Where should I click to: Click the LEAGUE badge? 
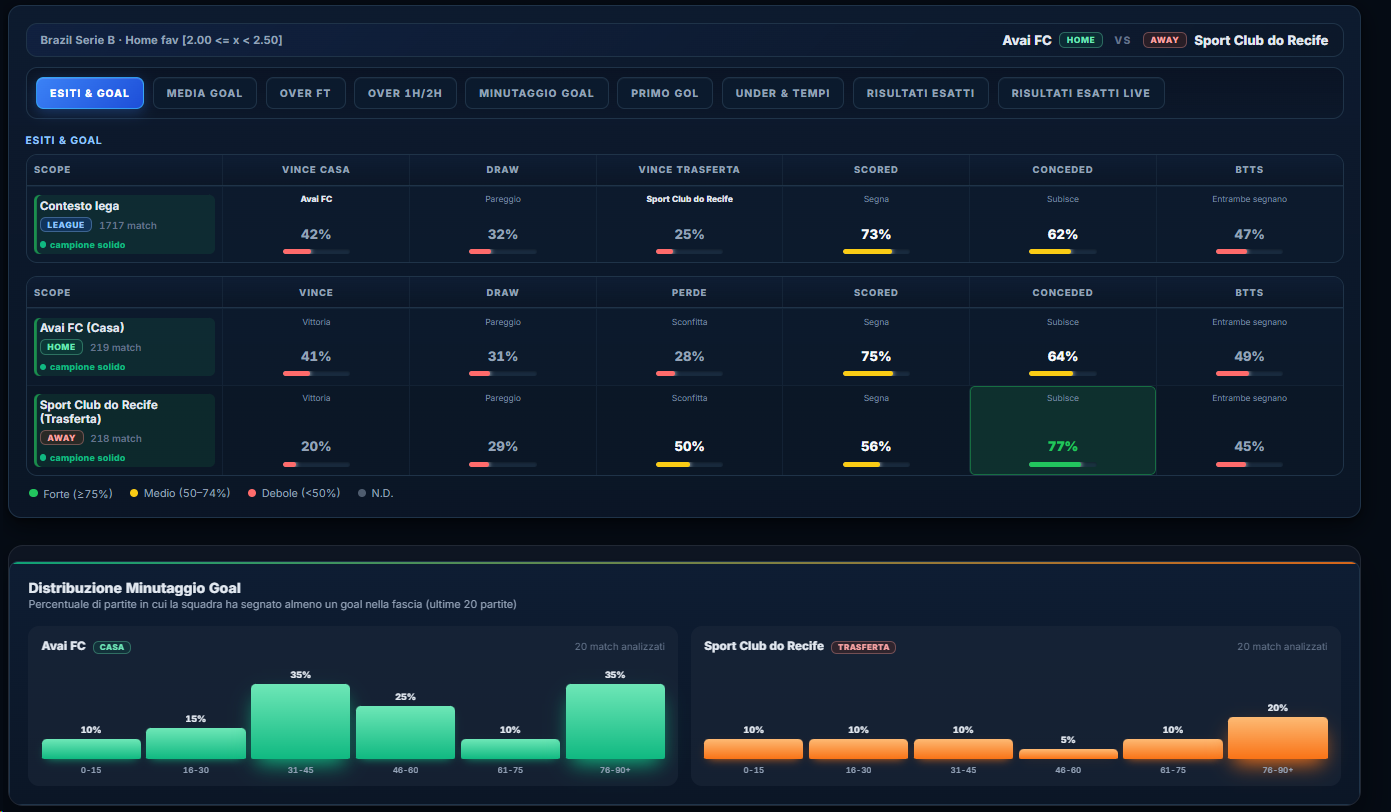click(x=66, y=225)
